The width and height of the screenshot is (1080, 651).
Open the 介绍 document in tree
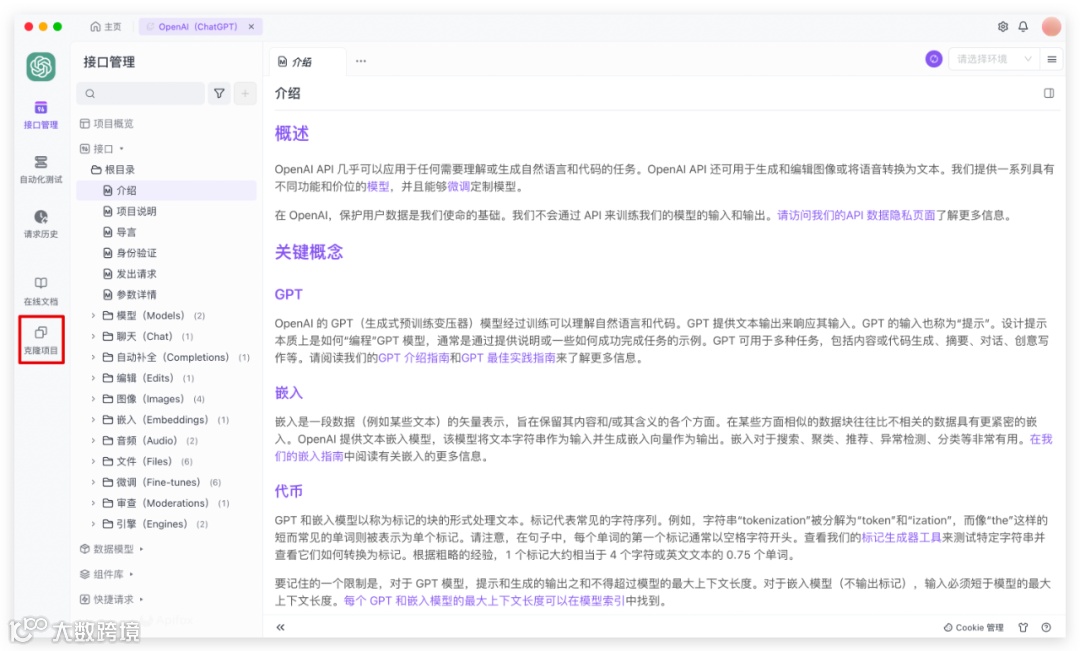click(x=166, y=190)
